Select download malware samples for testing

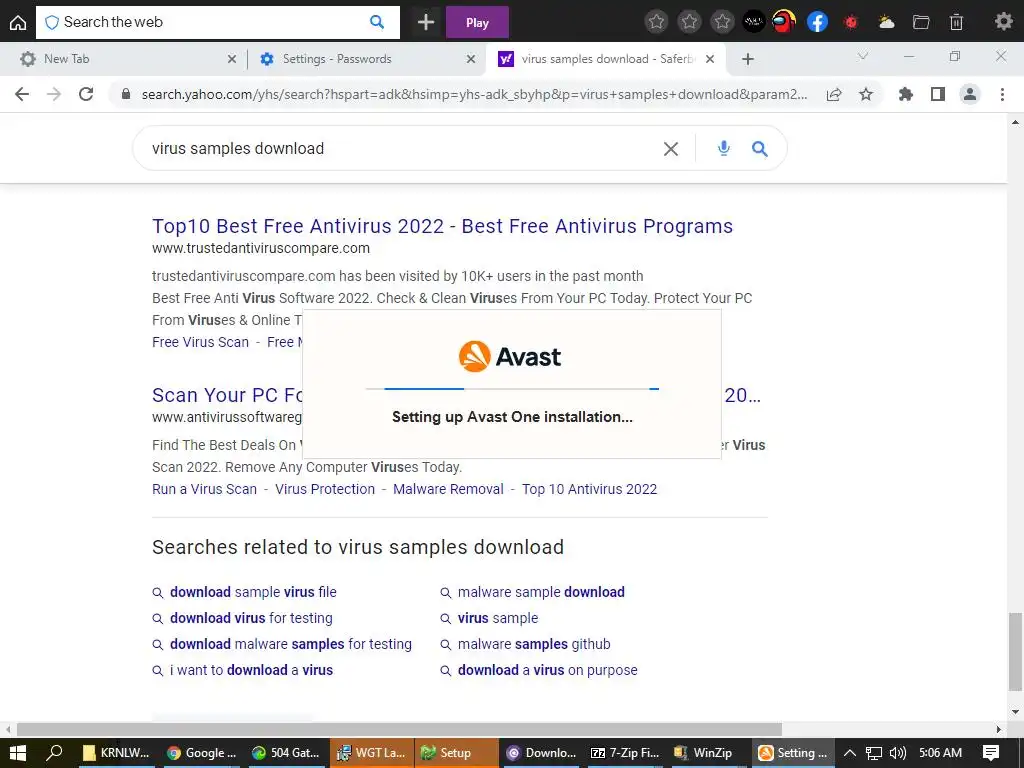point(291,645)
